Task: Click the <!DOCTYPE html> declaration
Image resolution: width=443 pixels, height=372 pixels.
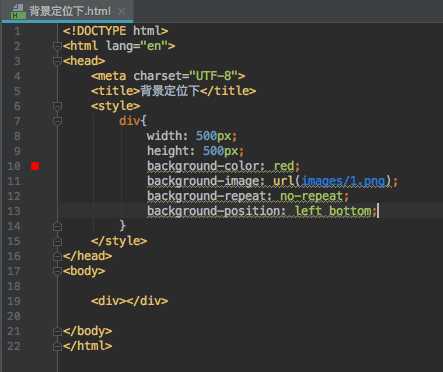Action: click(x=115, y=31)
